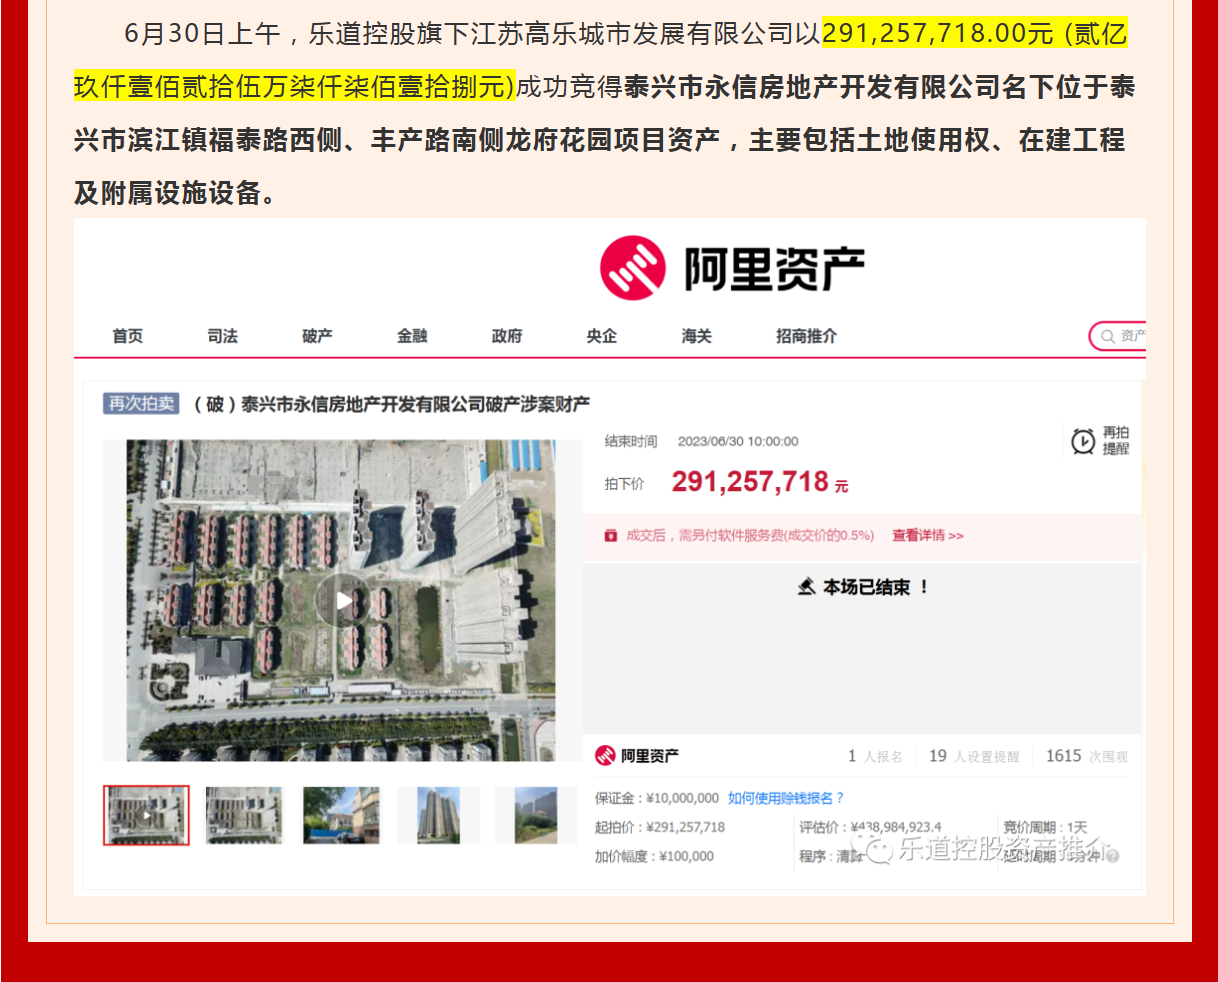Click the gavel icon beside 本场已结束
Image resolution: width=1218 pixels, height=982 pixels.
pos(806,587)
